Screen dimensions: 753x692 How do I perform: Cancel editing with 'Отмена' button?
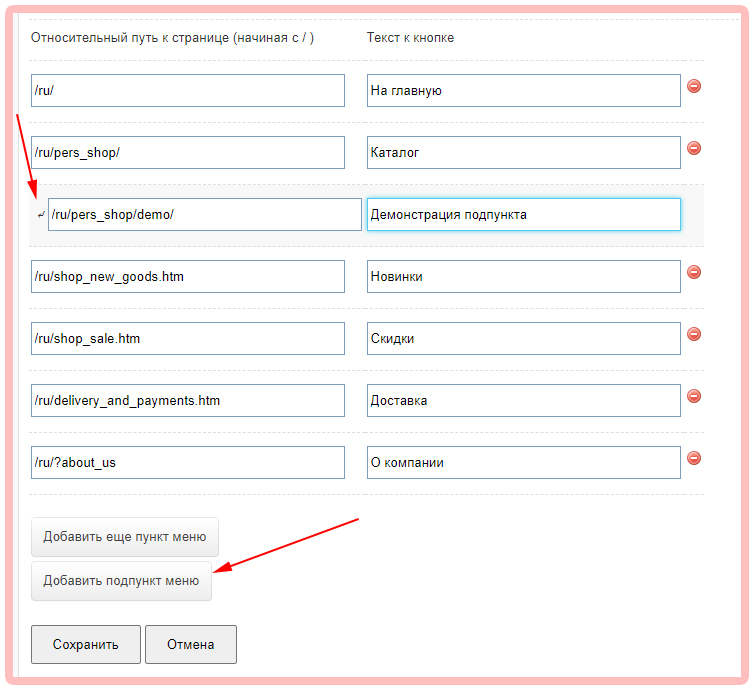tap(191, 644)
